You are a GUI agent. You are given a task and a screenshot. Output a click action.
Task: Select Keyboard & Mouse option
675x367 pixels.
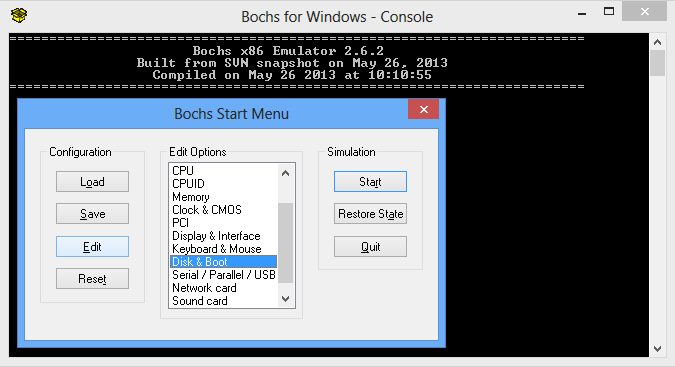pyautogui.click(x=224, y=249)
